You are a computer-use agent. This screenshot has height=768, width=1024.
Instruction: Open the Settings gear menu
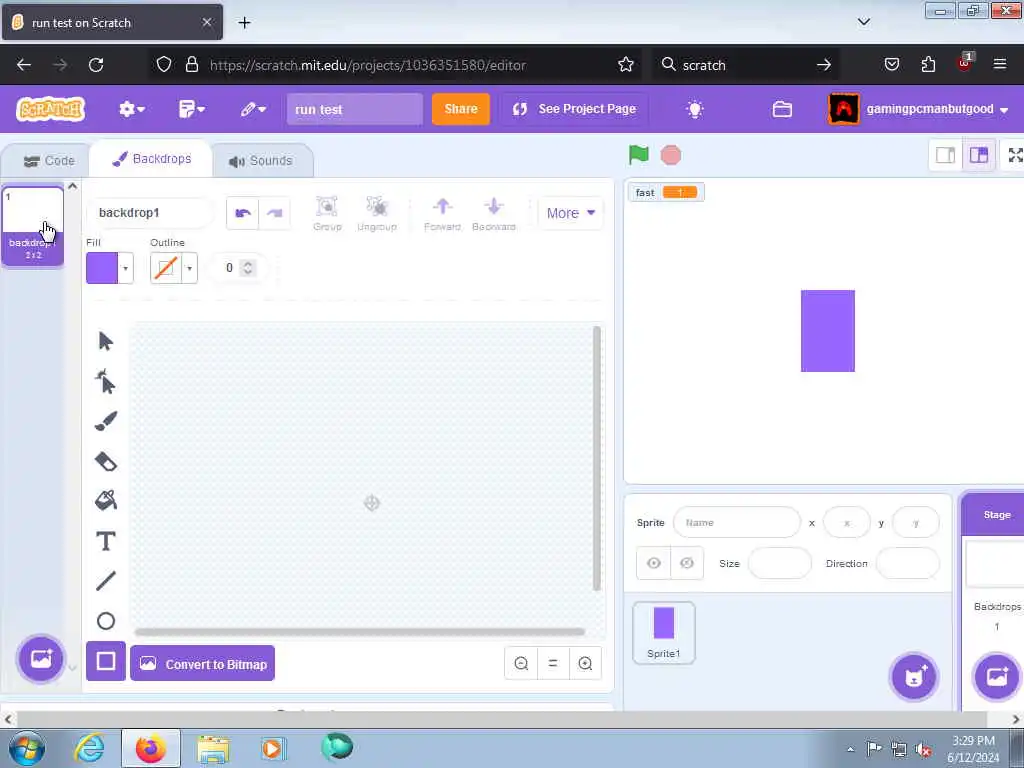(x=131, y=109)
